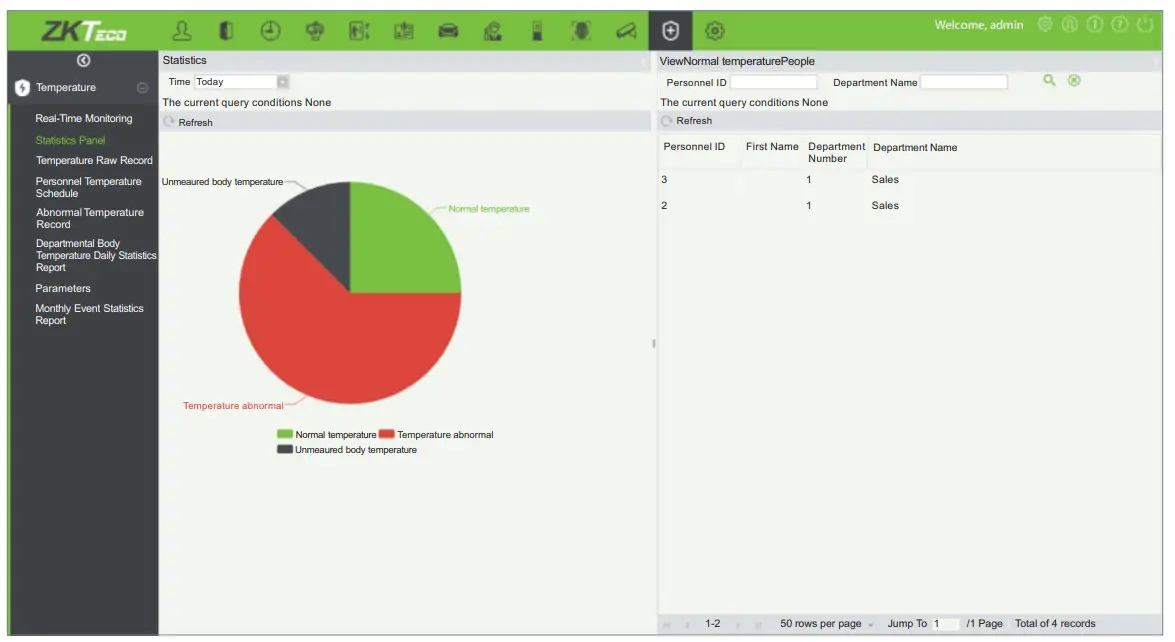Viewport: 1175px width, 642px height.
Task: Open Real-Time Monitoring
Action: (84, 118)
